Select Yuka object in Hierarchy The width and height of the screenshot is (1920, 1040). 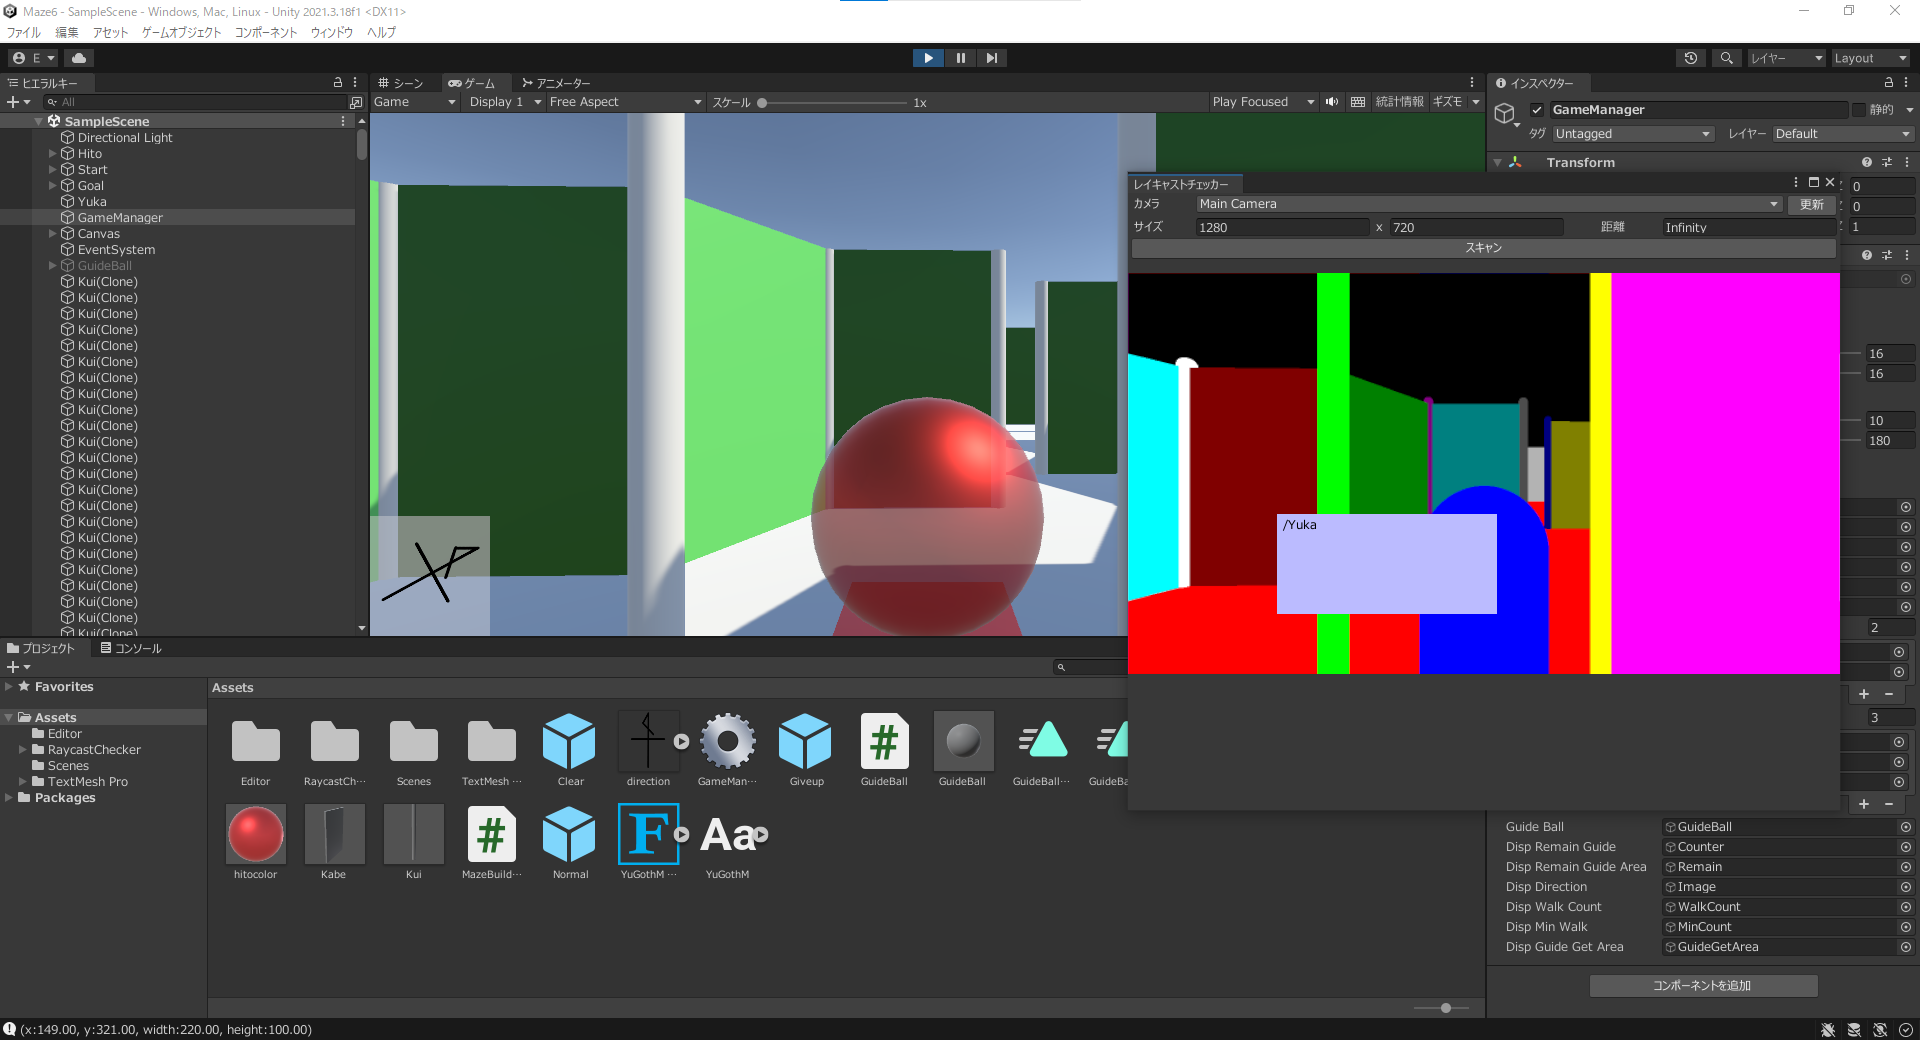[92, 202]
